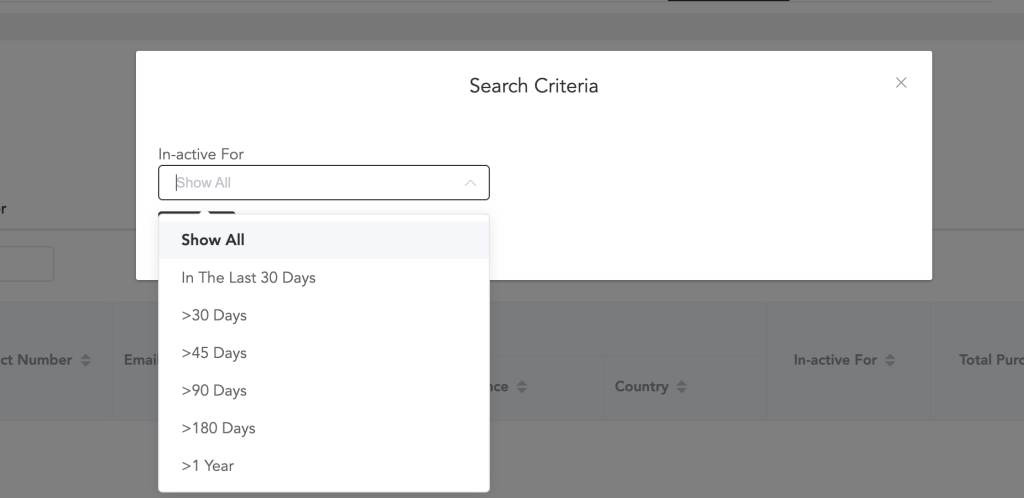The image size is (1024, 498).
Task: Click the Search Criteria dialog title
Action: tap(534, 86)
